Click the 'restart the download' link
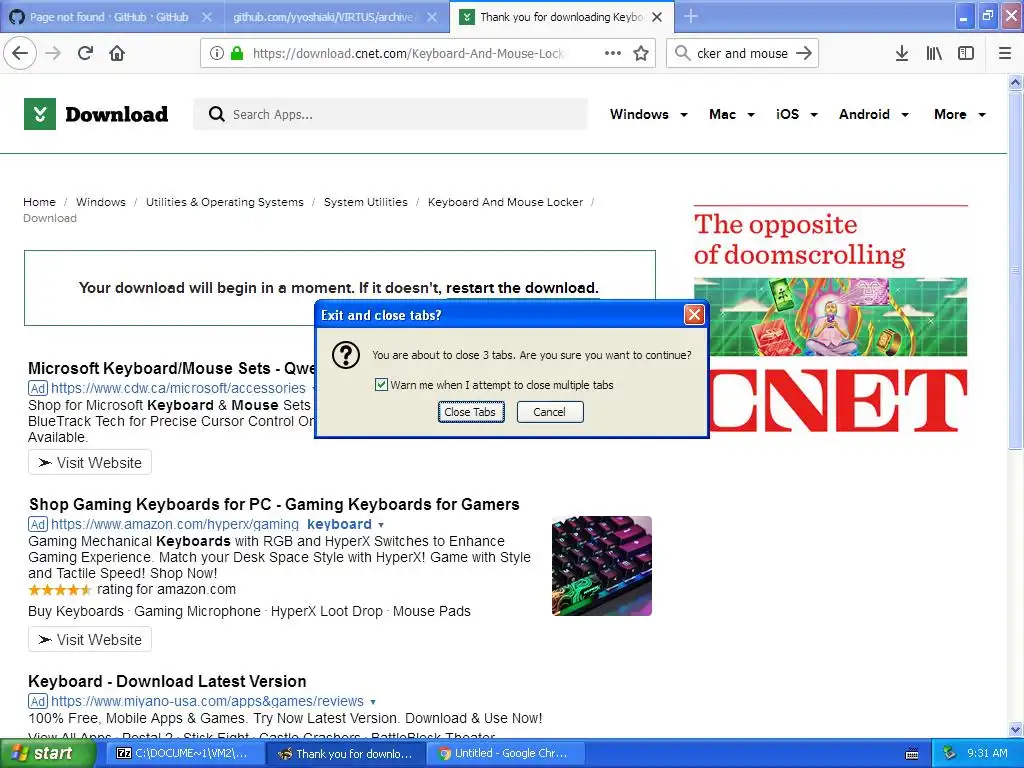The image size is (1024, 768). tap(522, 288)
